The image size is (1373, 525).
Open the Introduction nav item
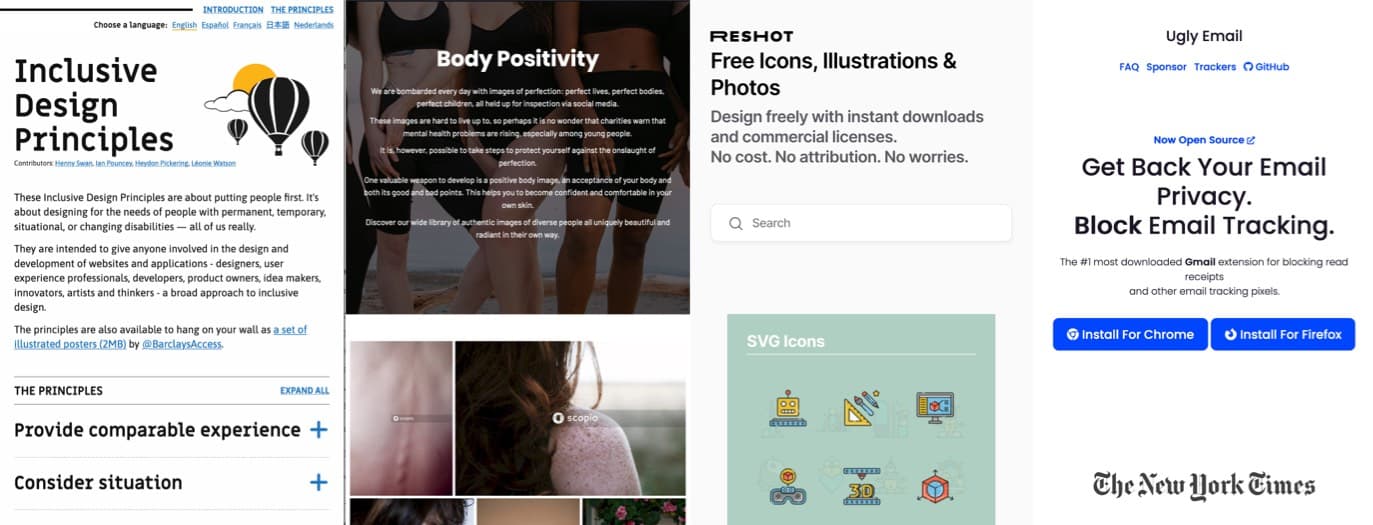coord(233,10)
